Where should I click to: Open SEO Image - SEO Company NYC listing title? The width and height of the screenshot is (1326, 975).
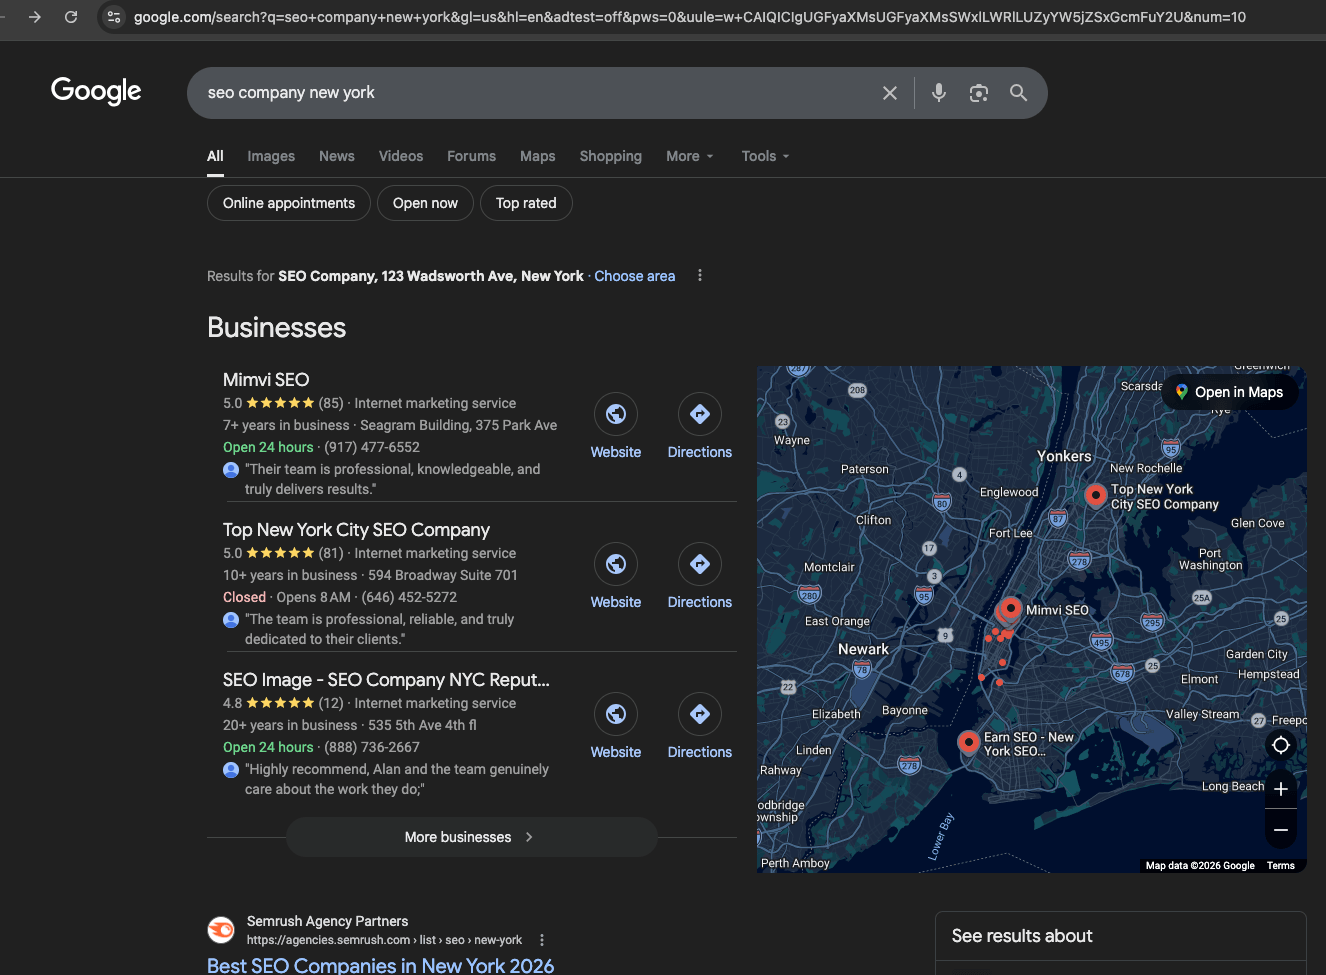386,680
